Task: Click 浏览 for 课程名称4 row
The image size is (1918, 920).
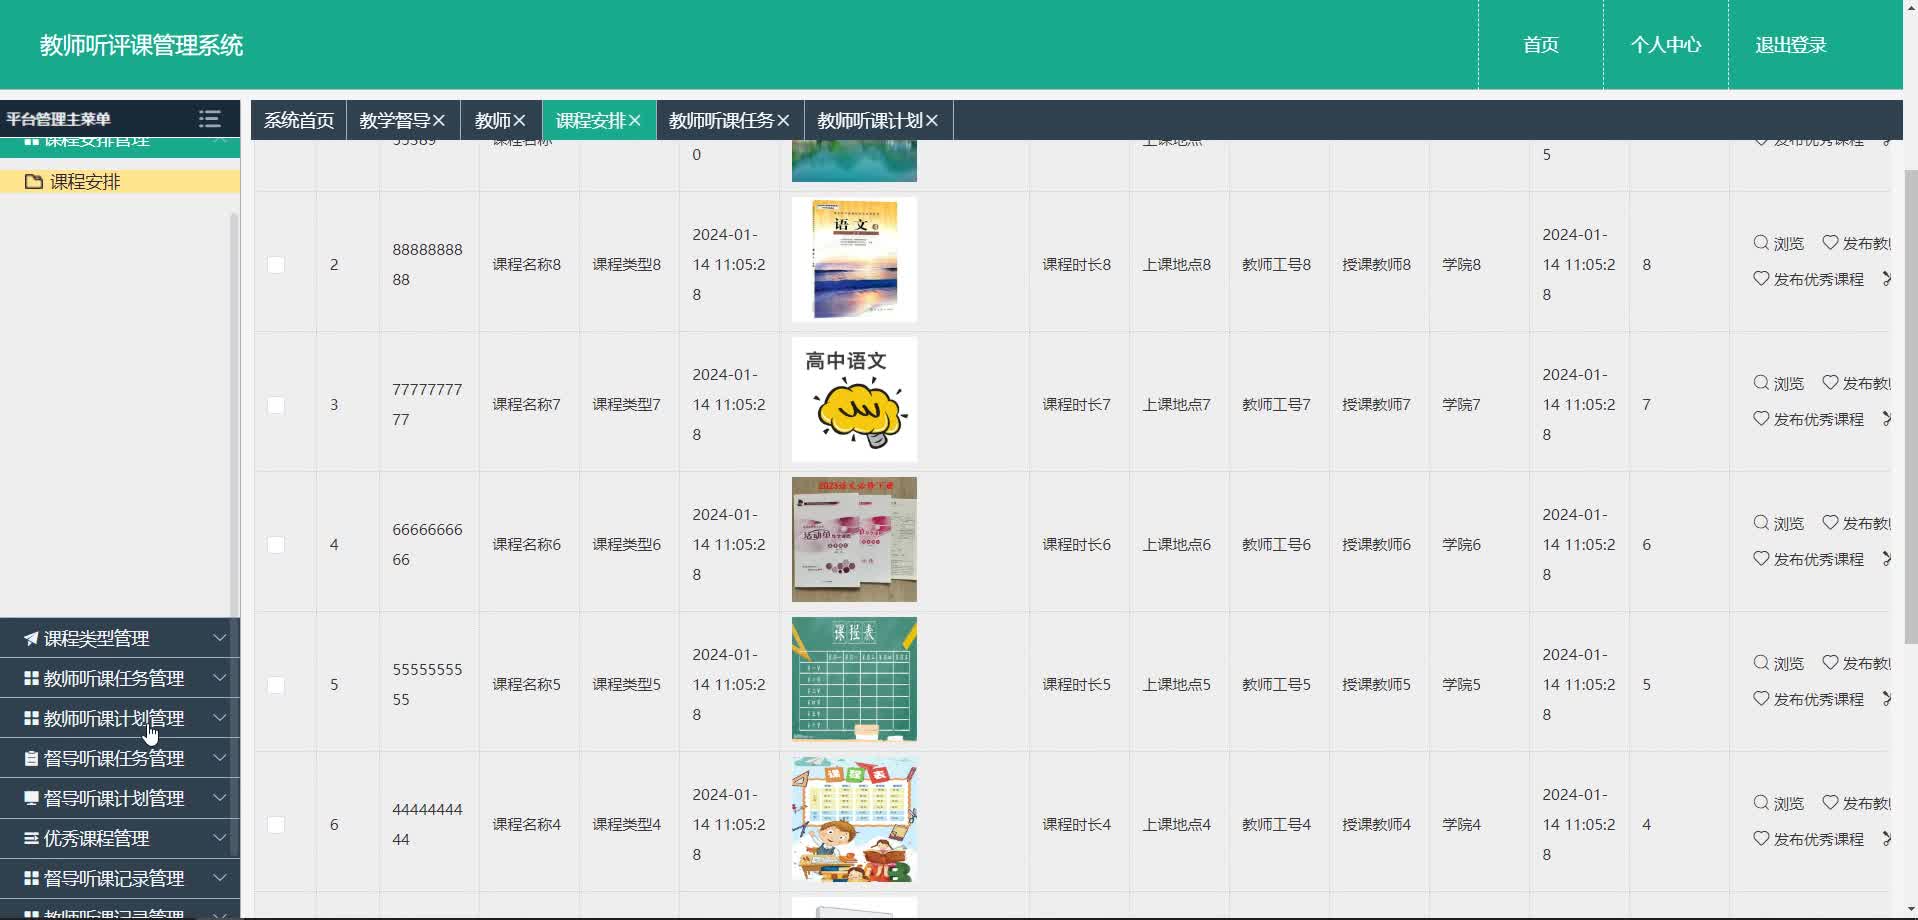Action: point(1778,803)
